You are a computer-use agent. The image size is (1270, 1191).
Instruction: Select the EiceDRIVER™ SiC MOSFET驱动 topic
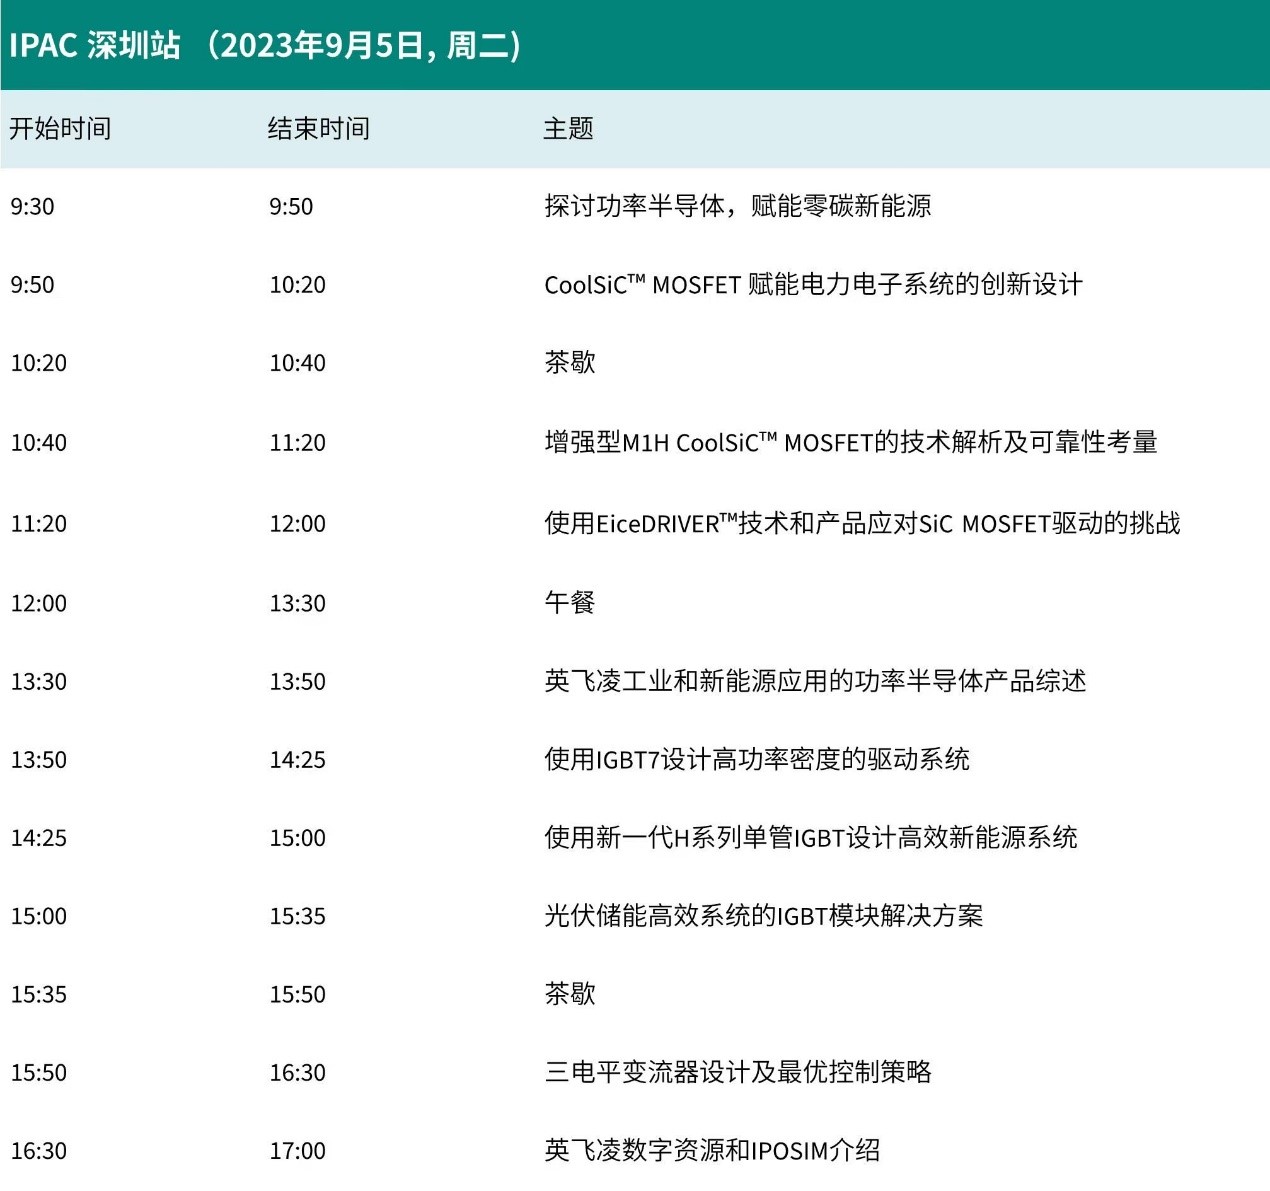[862, 523]
